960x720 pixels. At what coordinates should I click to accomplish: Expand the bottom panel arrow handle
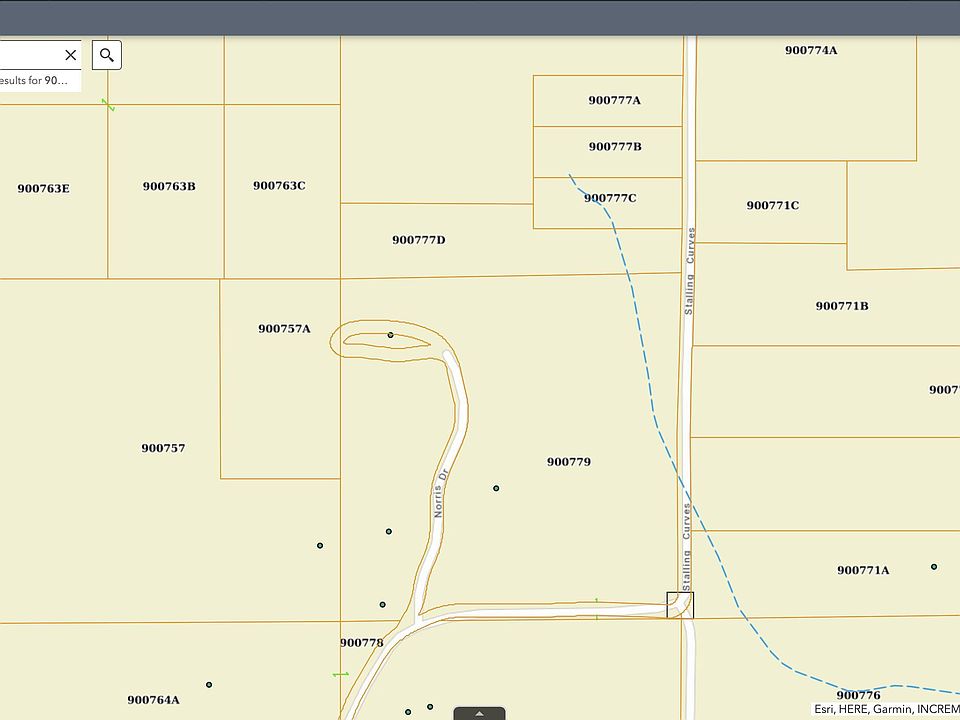pos(479,713)
